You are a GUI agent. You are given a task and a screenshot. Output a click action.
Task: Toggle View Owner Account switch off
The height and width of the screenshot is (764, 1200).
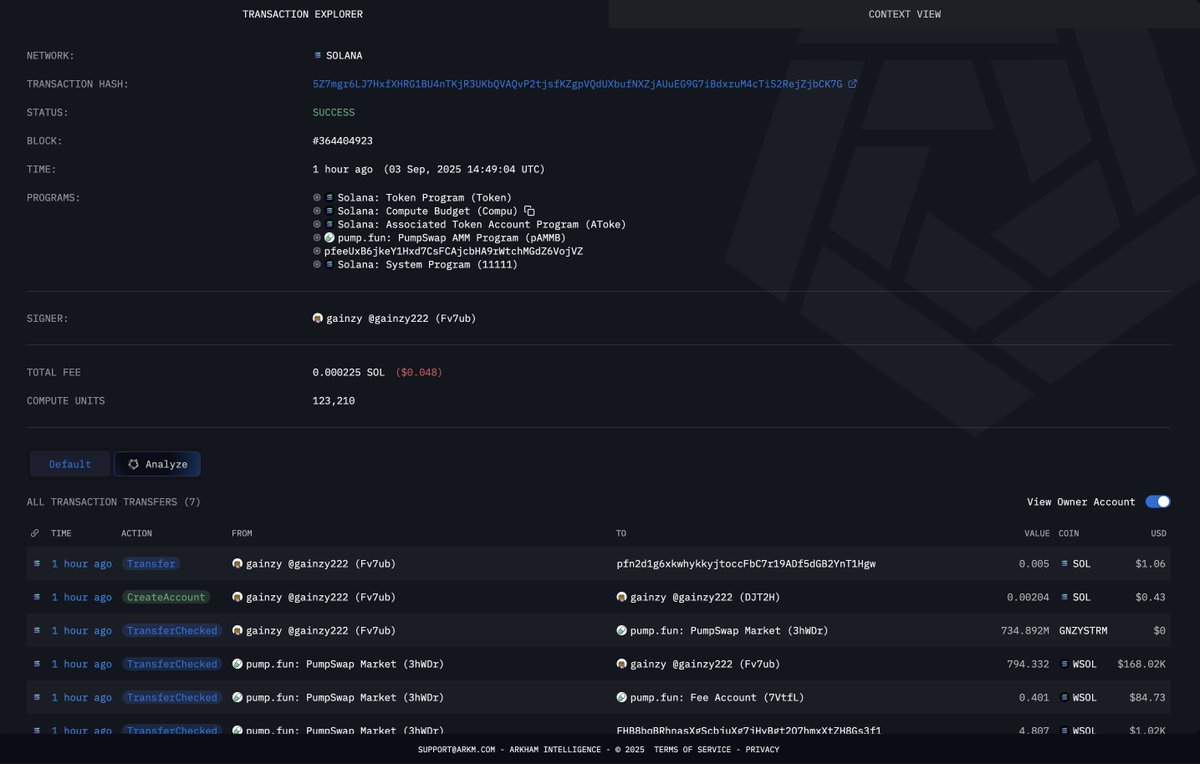point(1157,501)
